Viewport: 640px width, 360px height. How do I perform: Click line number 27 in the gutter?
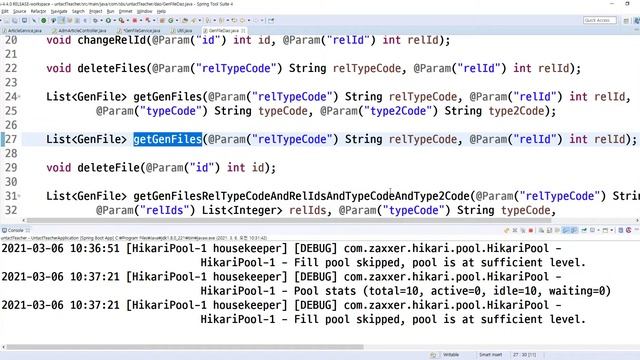point(11,139)
